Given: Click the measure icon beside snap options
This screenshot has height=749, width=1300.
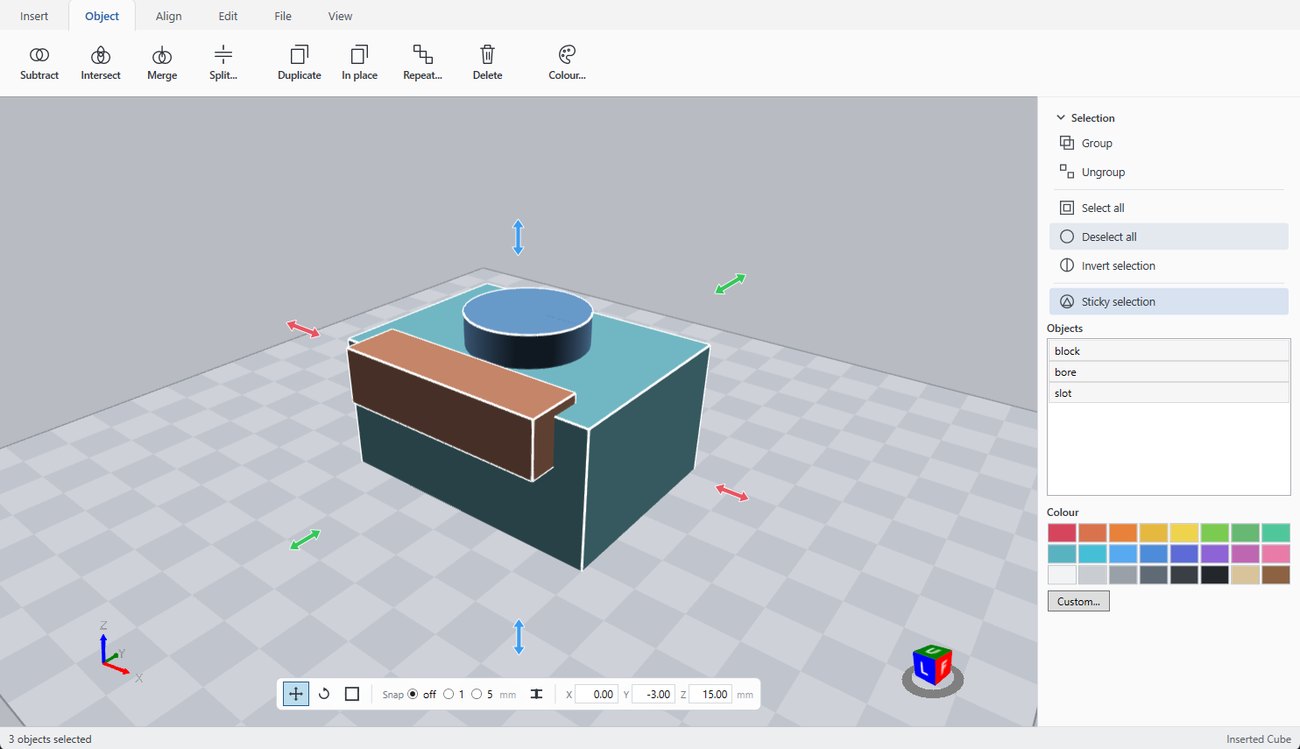Looking at the screenshot, I should (x=536, y=694).
